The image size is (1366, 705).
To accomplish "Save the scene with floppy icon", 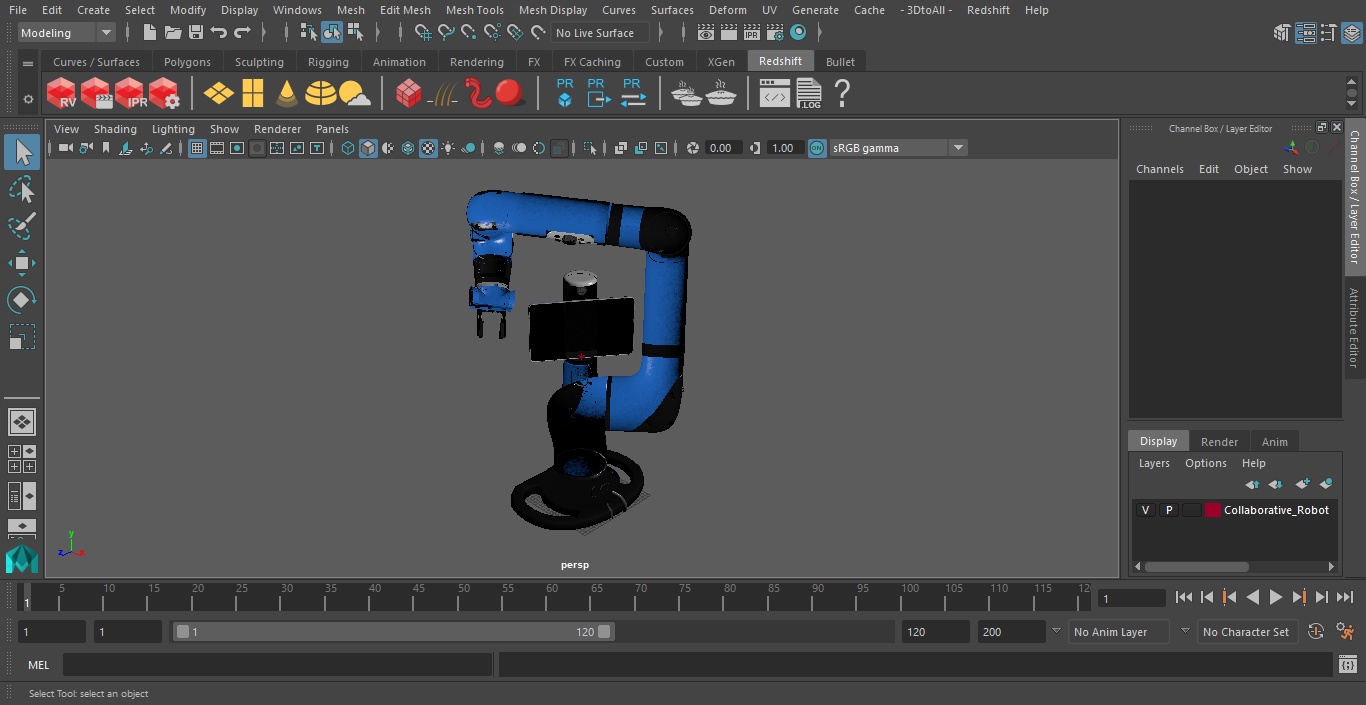I will [196, 33].
